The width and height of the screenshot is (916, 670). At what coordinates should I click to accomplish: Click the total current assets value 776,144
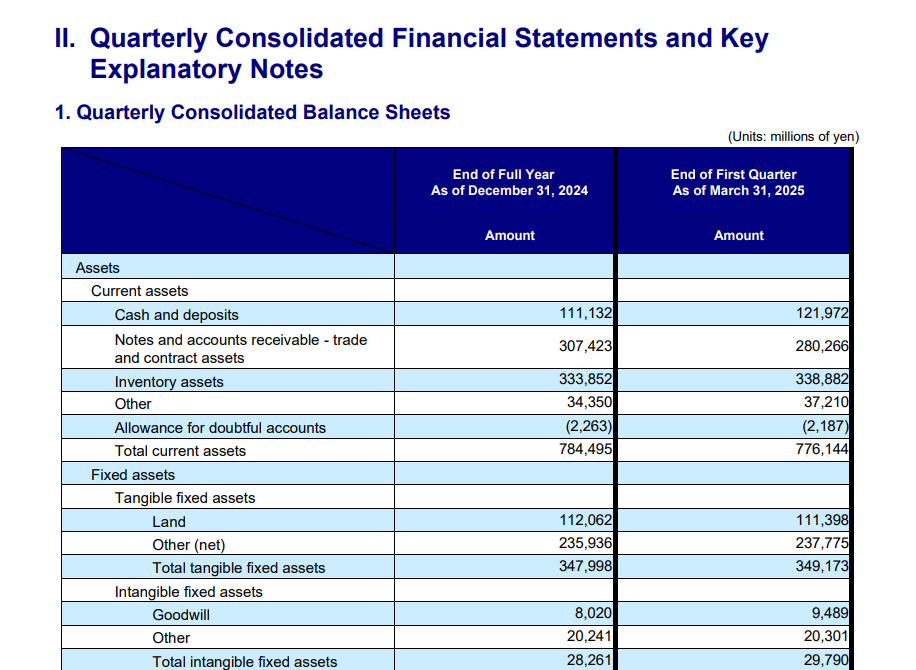coord(821,449)
